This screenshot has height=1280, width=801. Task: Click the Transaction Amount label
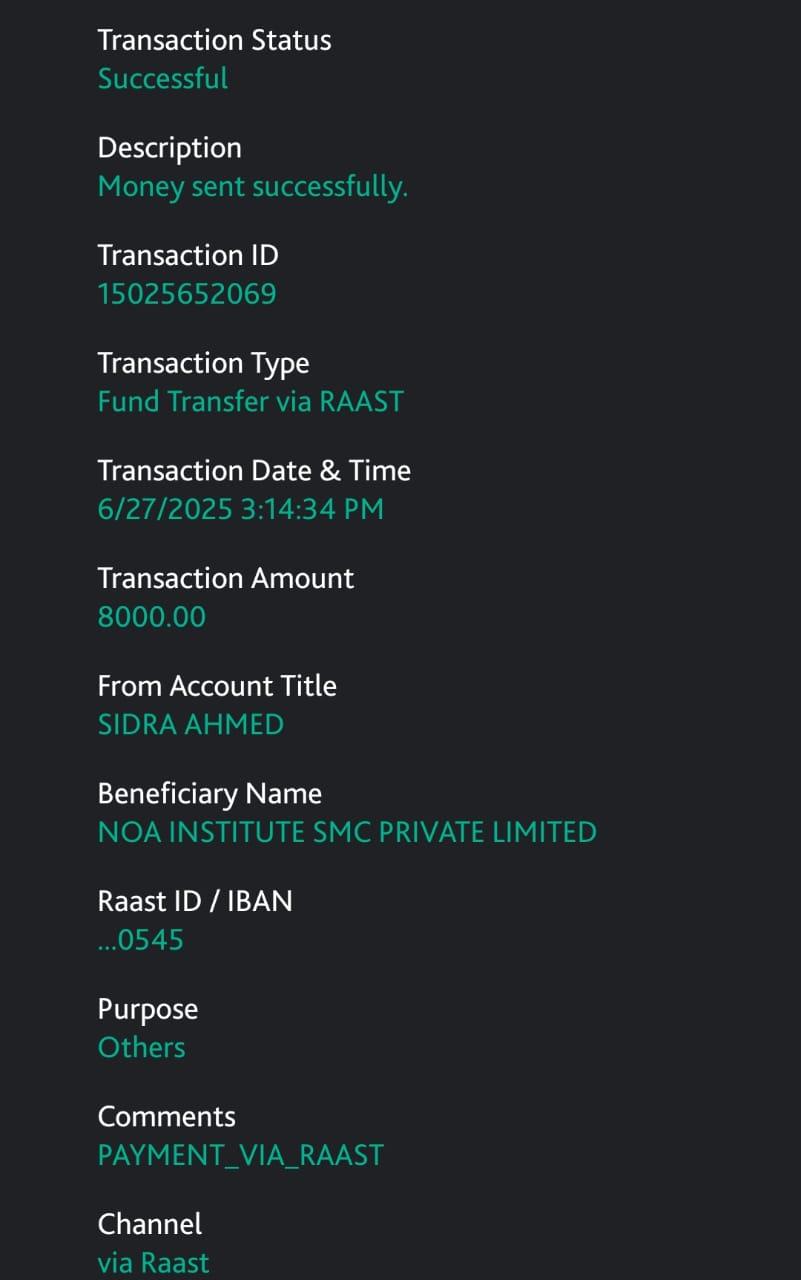226,579
